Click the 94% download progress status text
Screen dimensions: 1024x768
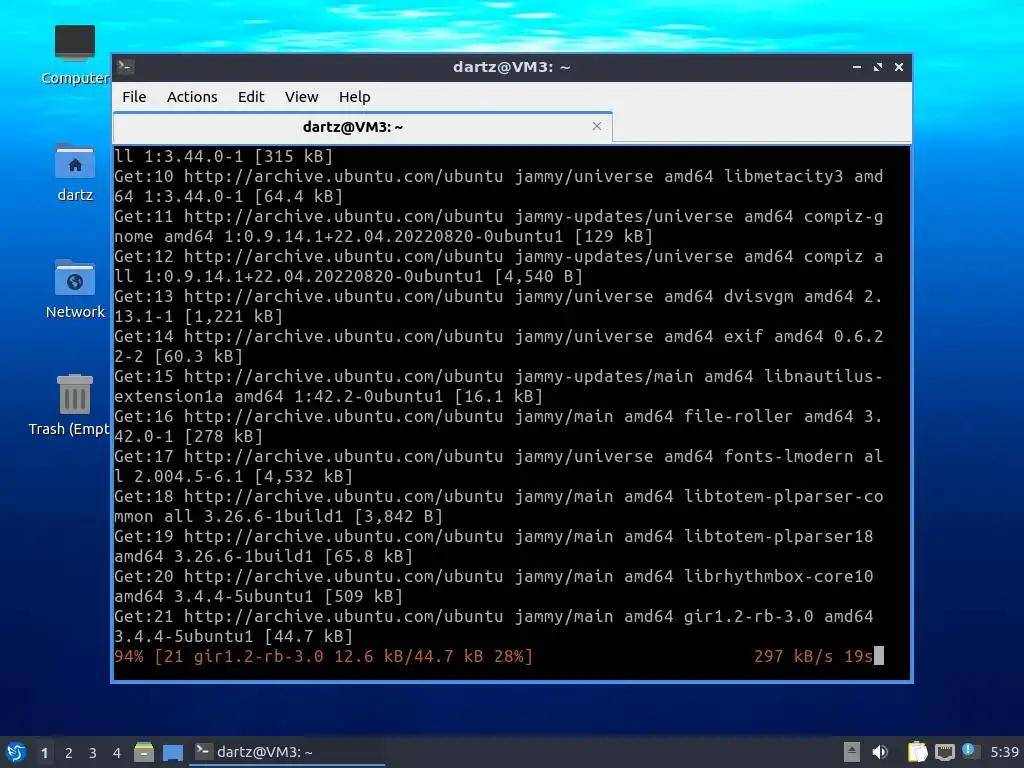click(323, 656)
